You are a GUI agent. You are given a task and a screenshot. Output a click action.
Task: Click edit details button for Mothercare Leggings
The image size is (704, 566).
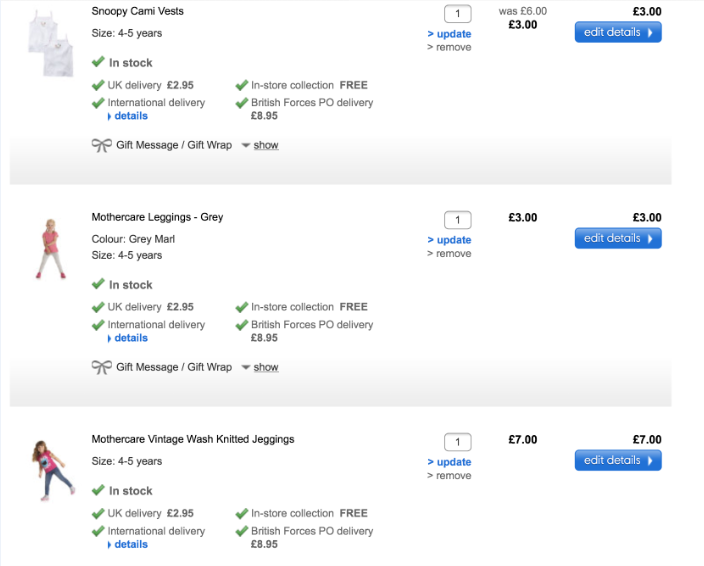pos(617,238)
